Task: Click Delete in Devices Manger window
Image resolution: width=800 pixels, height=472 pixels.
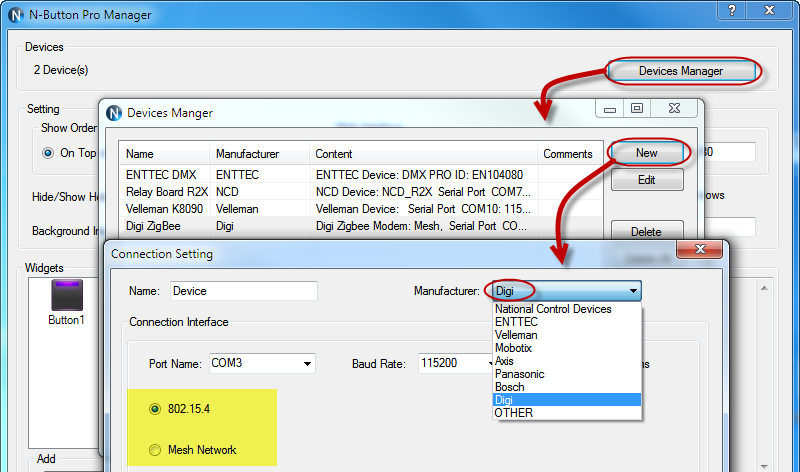Action: coord(647,231)
